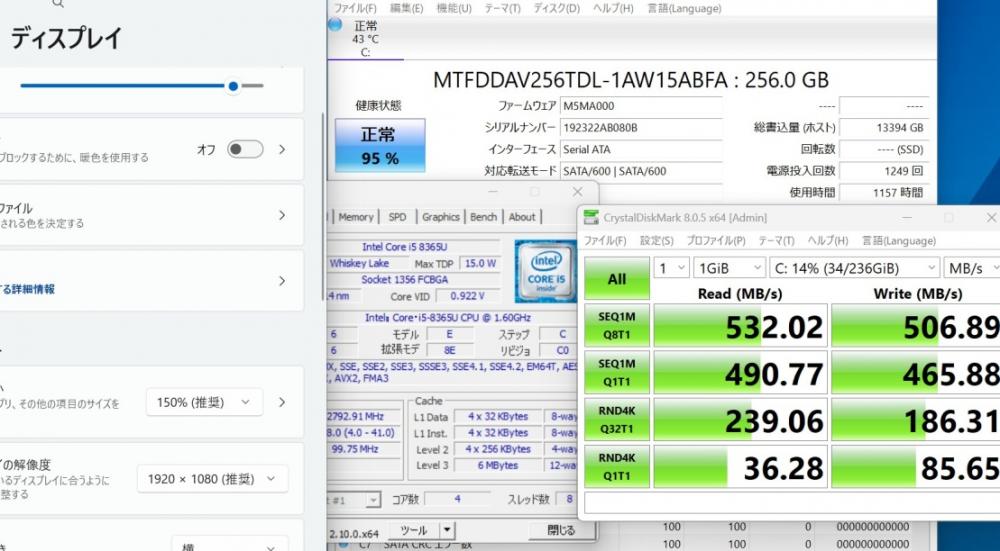Click the Intel Core i5 logo in CPU-Z
1000x551 pixels.
(x=545, y=271)
